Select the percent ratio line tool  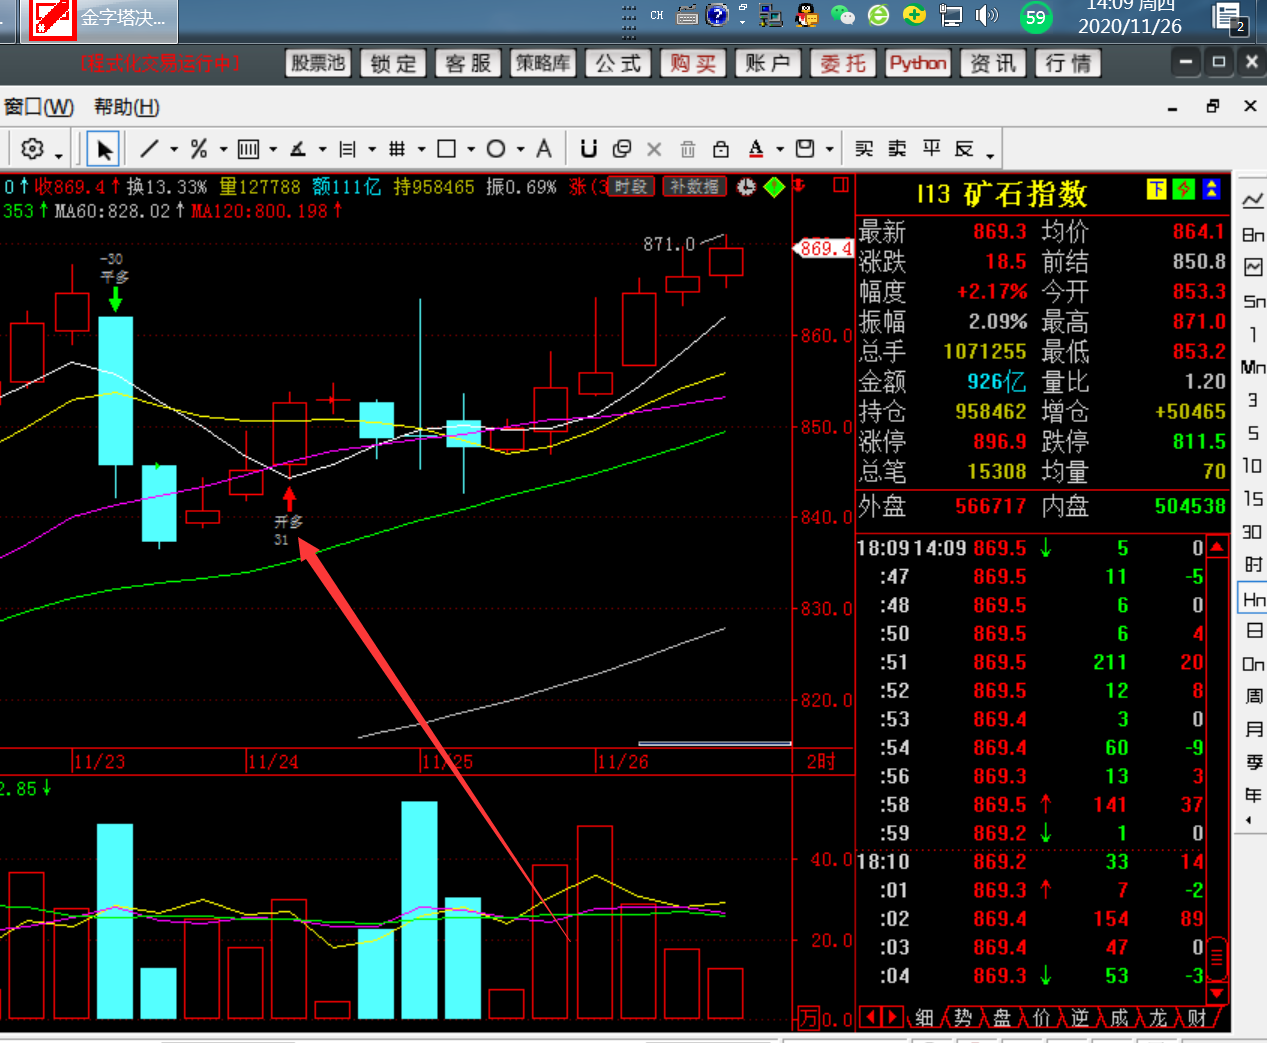(x=199, y=149)
